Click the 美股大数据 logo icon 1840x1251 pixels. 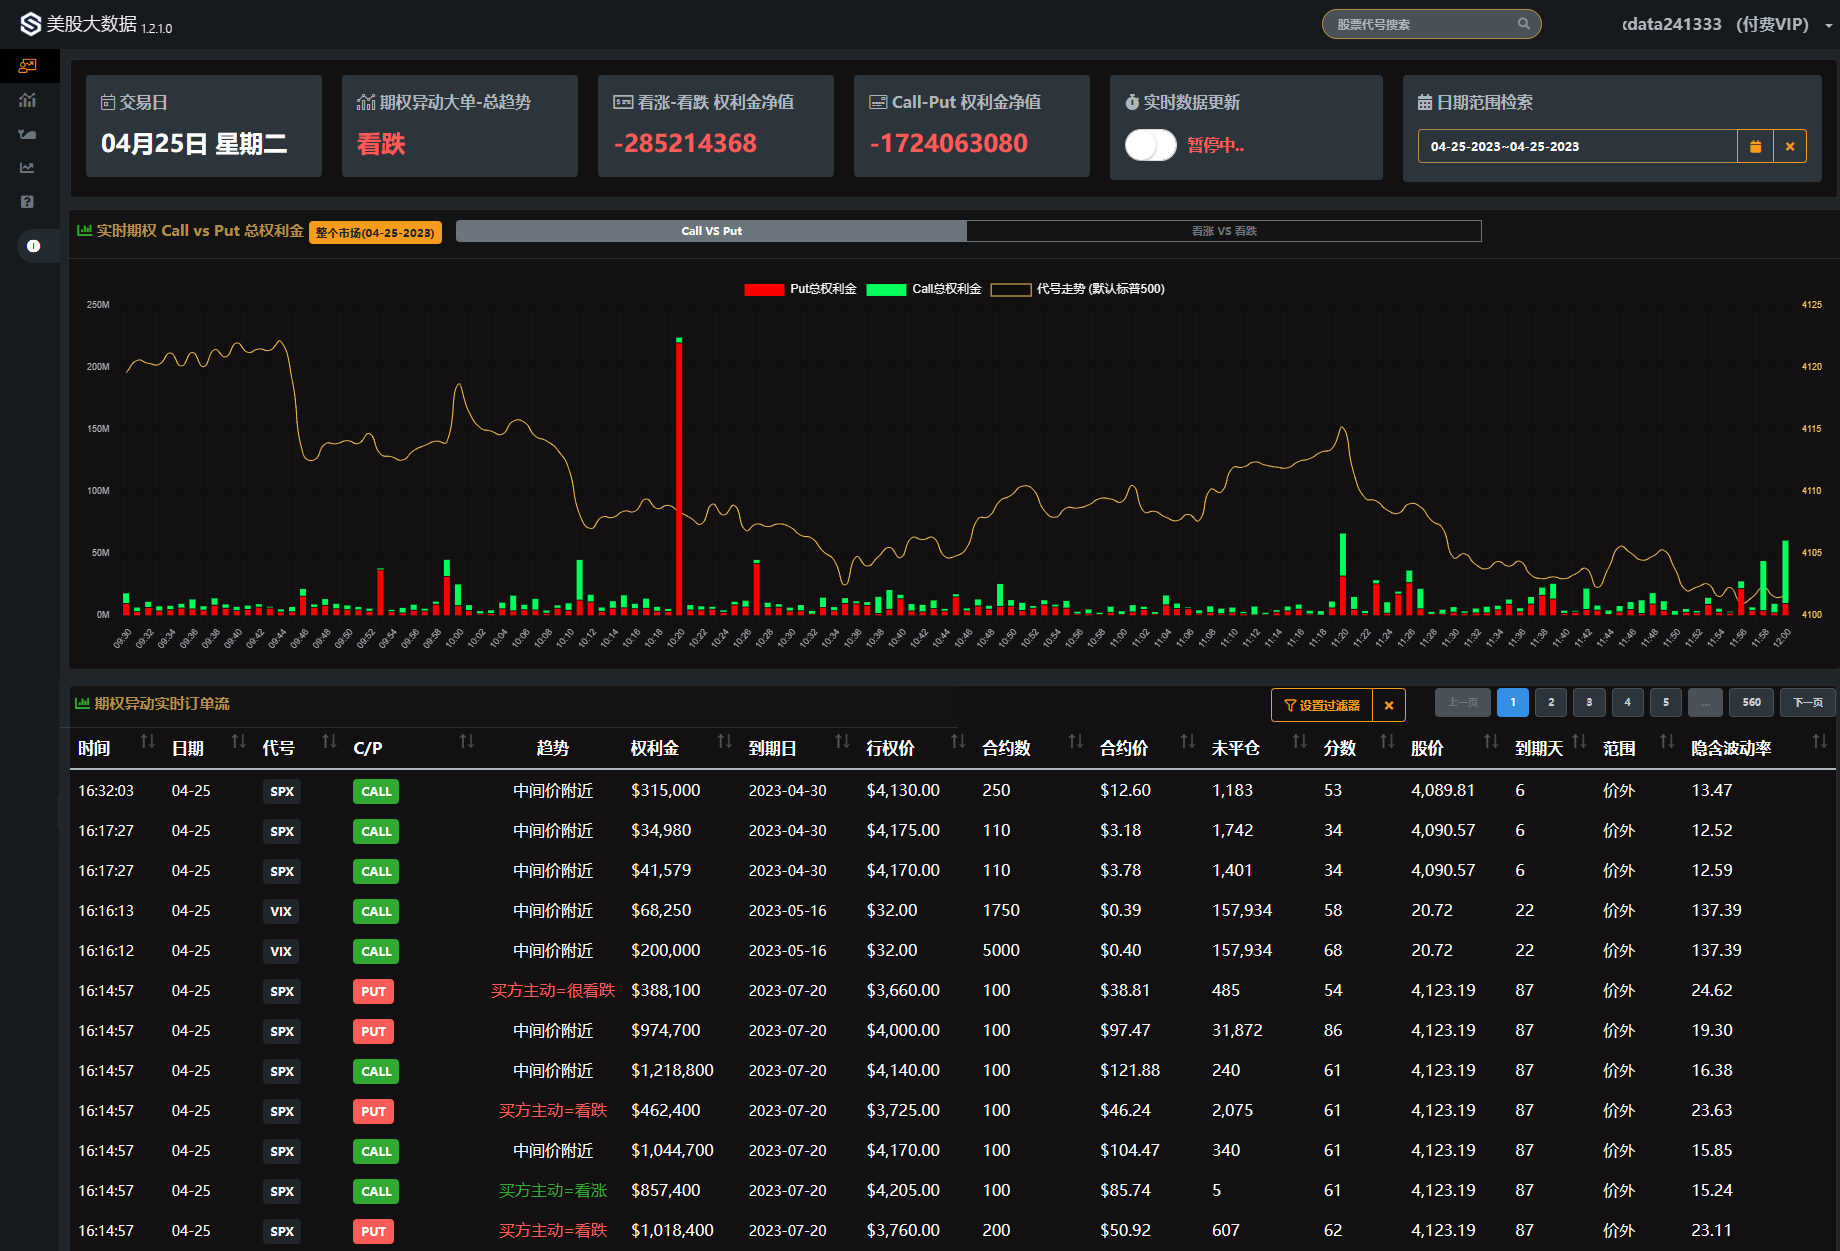coord(30,24)
